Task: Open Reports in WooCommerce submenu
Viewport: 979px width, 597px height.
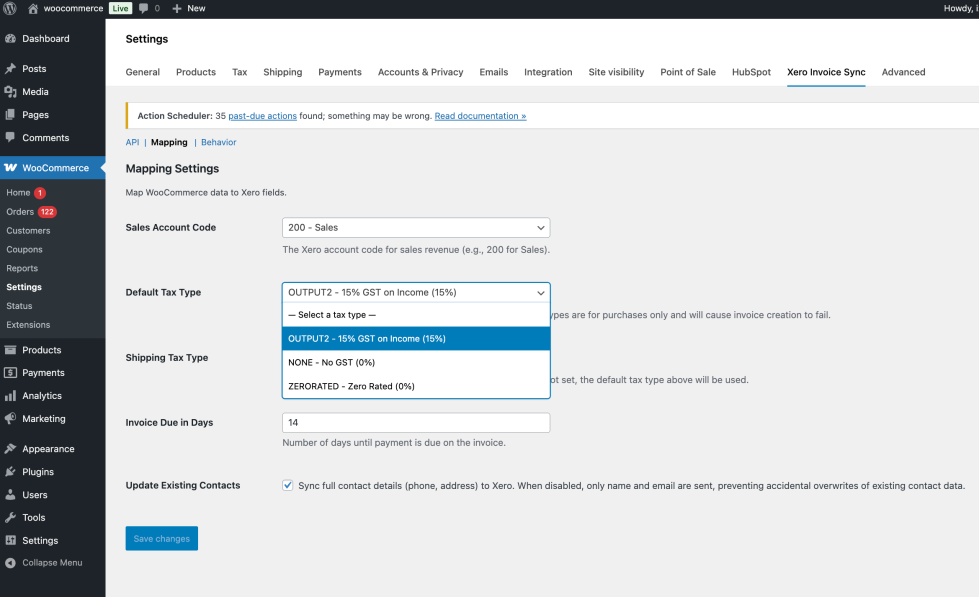Action: tap(22, 268)
